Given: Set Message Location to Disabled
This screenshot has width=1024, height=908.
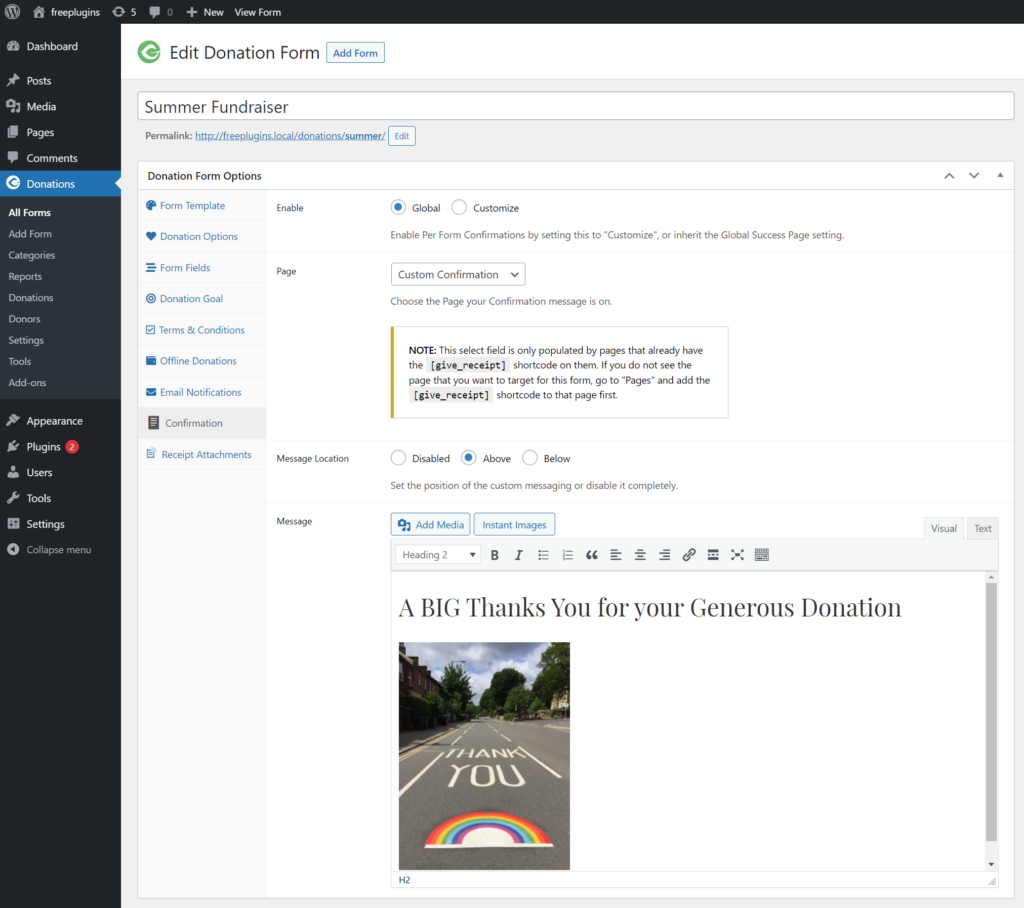Looking at the screenshot, I should pos(398,459).
